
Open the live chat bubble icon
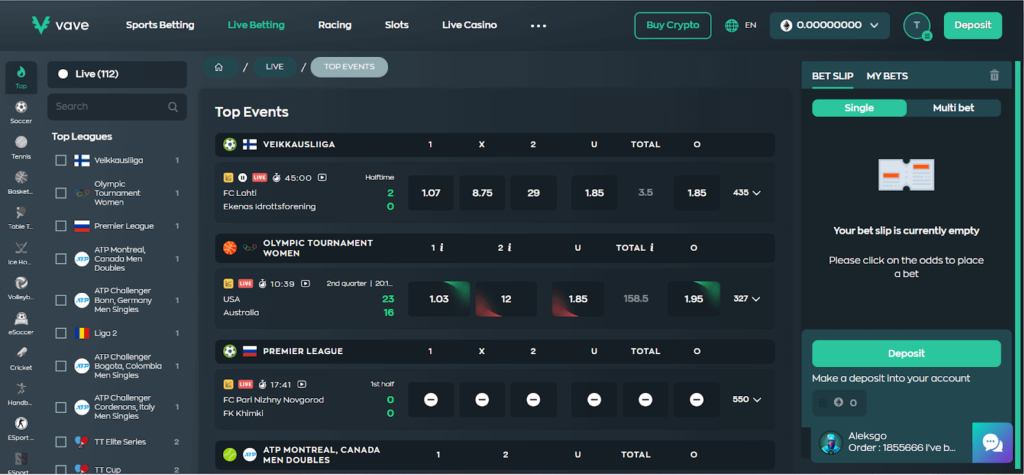coord(993,443)
